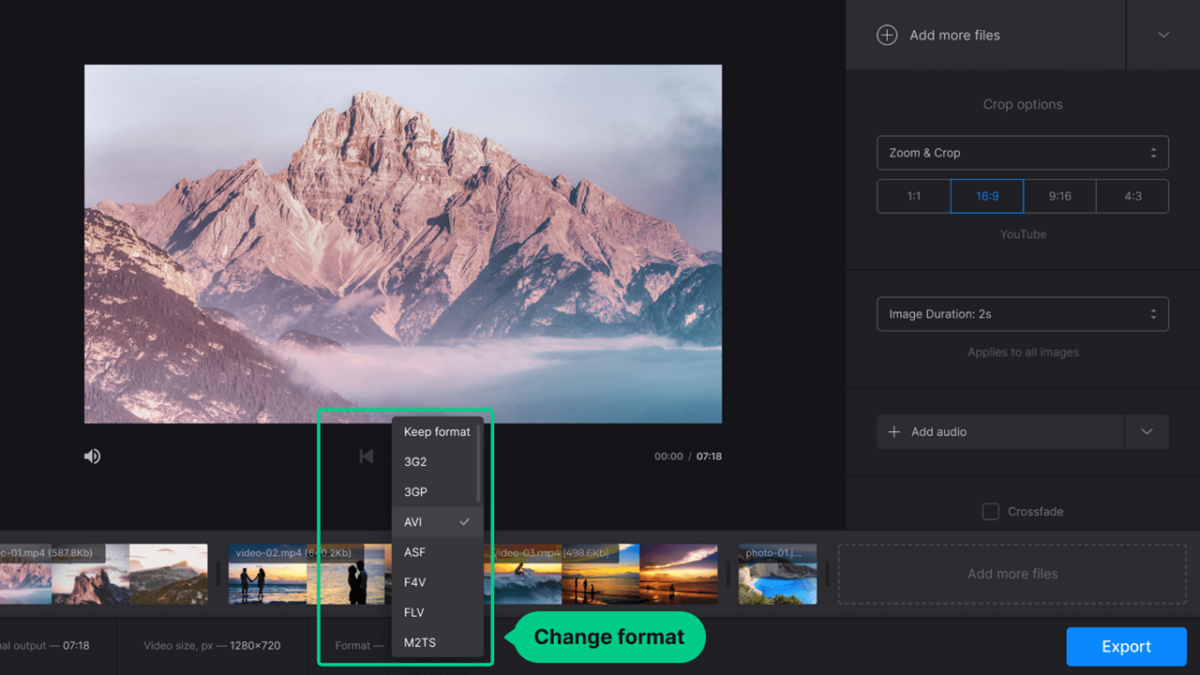The image size is (1200, 675).
Task: Select the 4:3 aspect ratio
Action: (1132, 196)
